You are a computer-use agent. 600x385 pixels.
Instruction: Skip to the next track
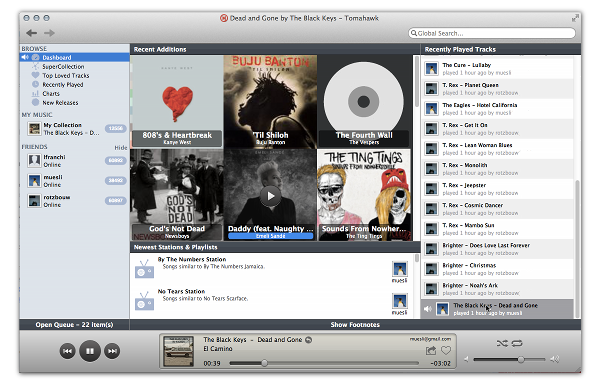click(112, 351)
